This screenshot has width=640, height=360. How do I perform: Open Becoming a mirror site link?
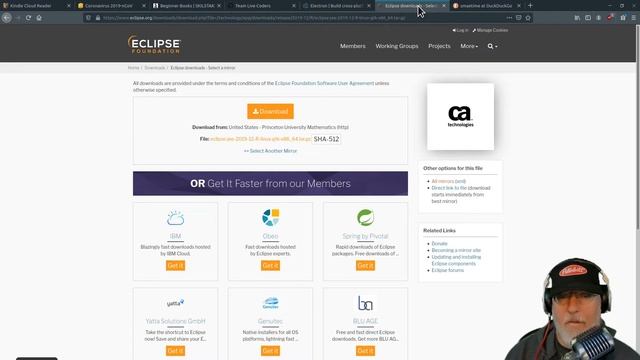click(x=456, y=250)
